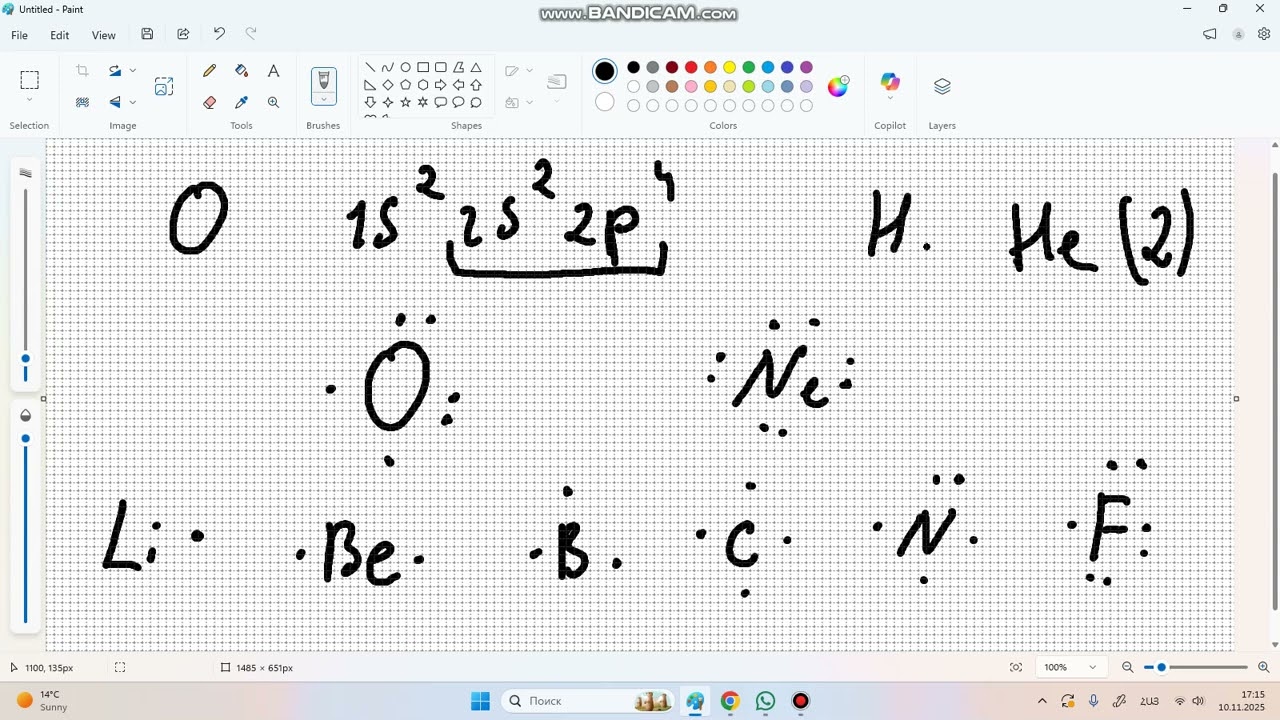Pick the red color swatch

tap(691, 68)
